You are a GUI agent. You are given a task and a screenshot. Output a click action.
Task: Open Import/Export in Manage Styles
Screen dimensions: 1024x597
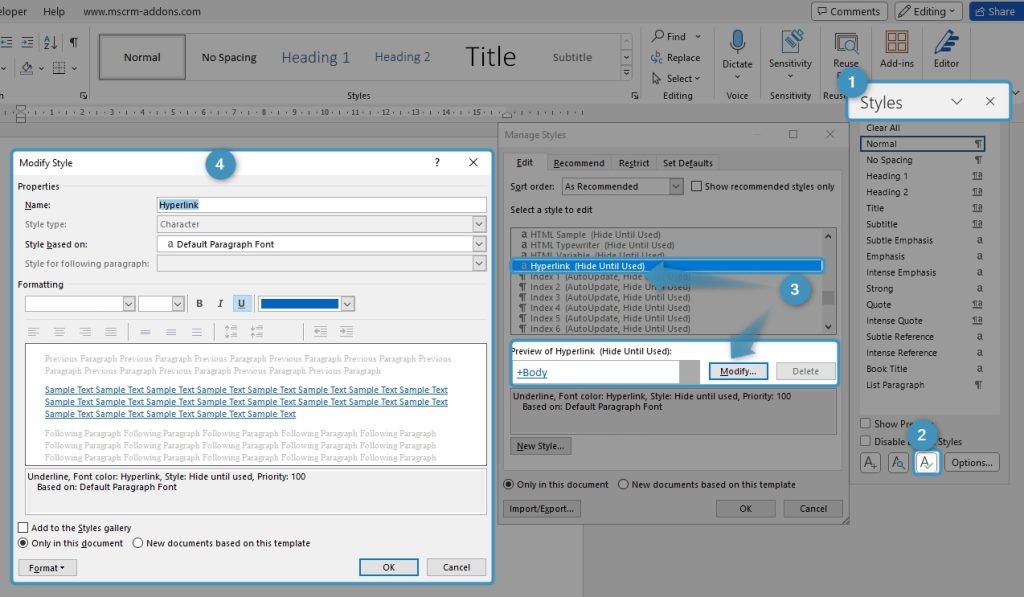[540, 508]
